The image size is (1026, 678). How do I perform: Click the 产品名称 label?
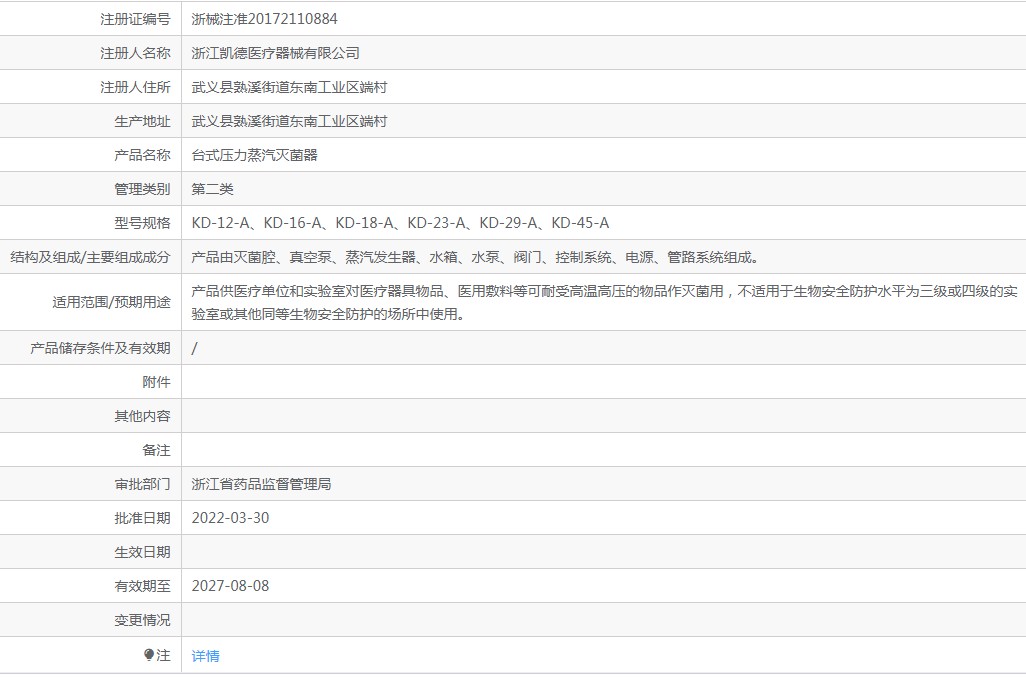pos(143,155)
